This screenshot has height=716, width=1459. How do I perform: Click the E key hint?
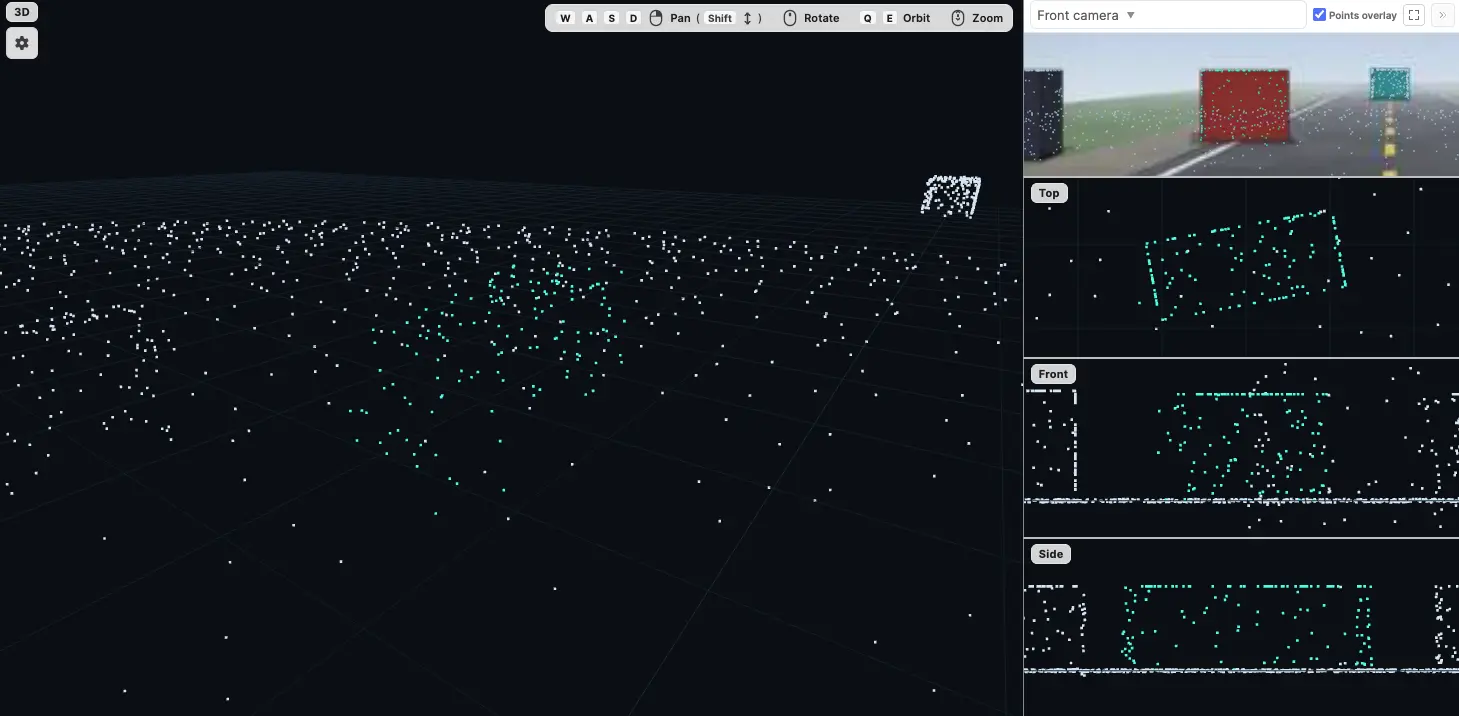[890, 18]
